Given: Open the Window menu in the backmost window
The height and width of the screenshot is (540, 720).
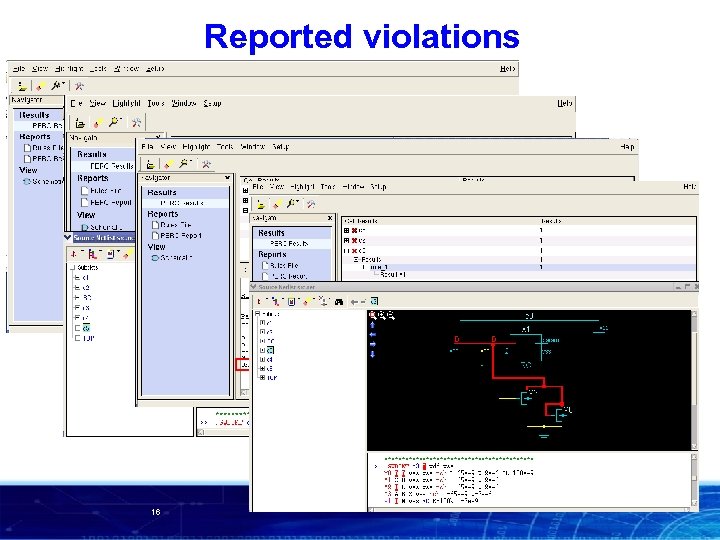Looking at the screenshot, I should click(126, 68).
